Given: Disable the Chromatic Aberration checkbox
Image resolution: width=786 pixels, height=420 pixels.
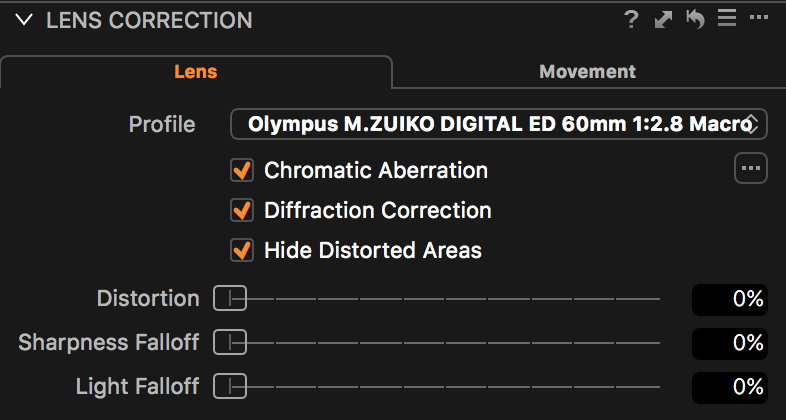Looking at the screenshot, I should pyautogui.click(x=242, y=171).
